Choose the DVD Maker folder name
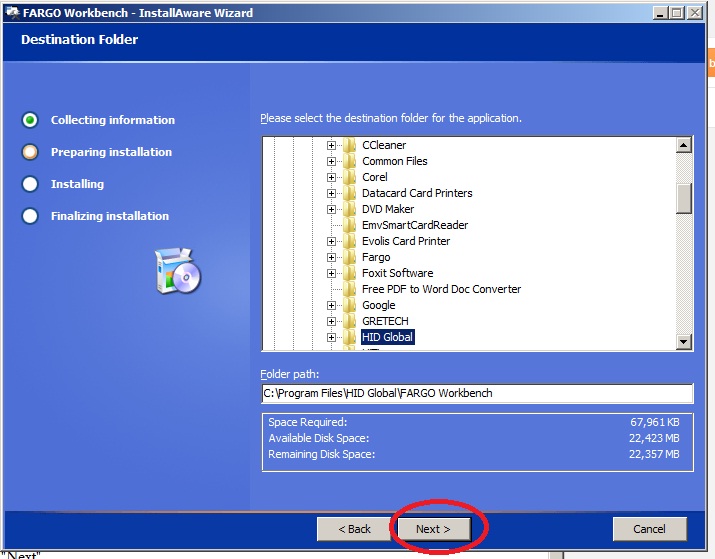The height and width of the screenshot is (559, 715). (388, 209)
